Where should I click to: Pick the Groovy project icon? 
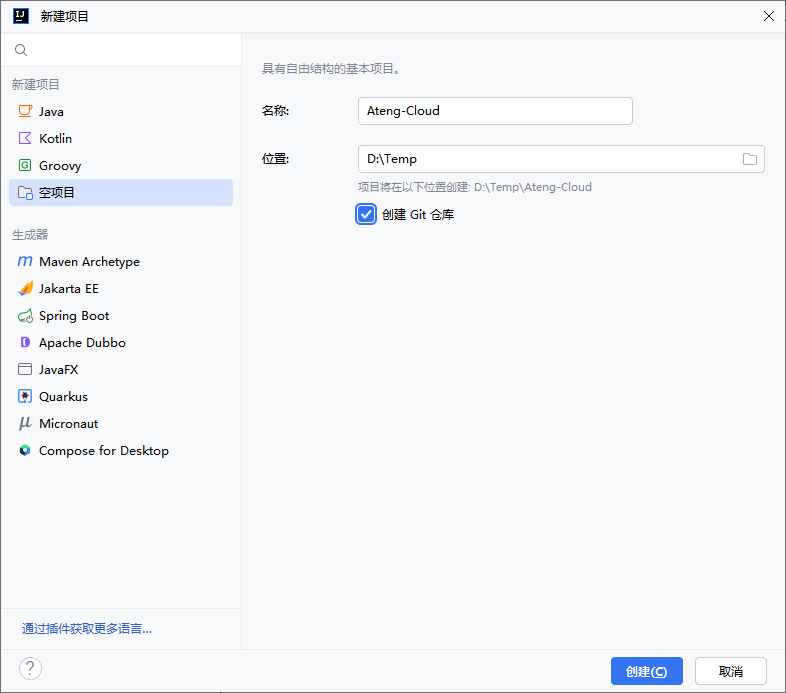click(x=25, y=166)
